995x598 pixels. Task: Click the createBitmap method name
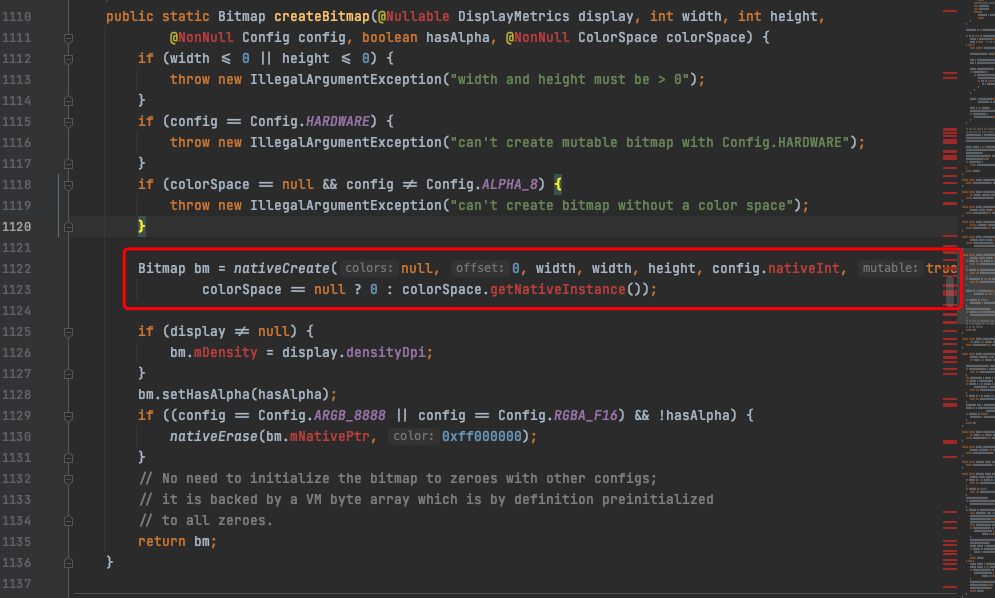322,17
